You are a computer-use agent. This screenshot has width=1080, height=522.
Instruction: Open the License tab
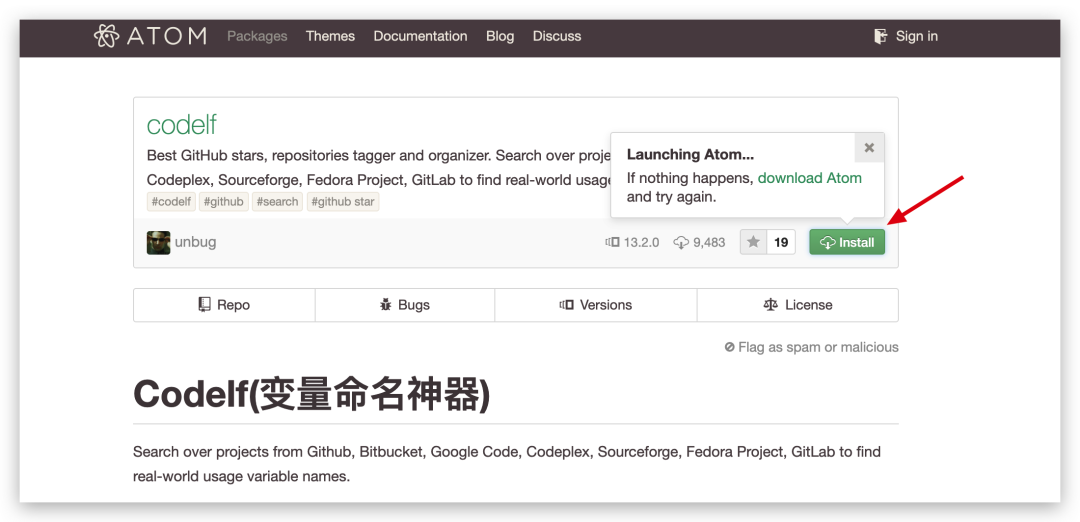click(798, 305)
